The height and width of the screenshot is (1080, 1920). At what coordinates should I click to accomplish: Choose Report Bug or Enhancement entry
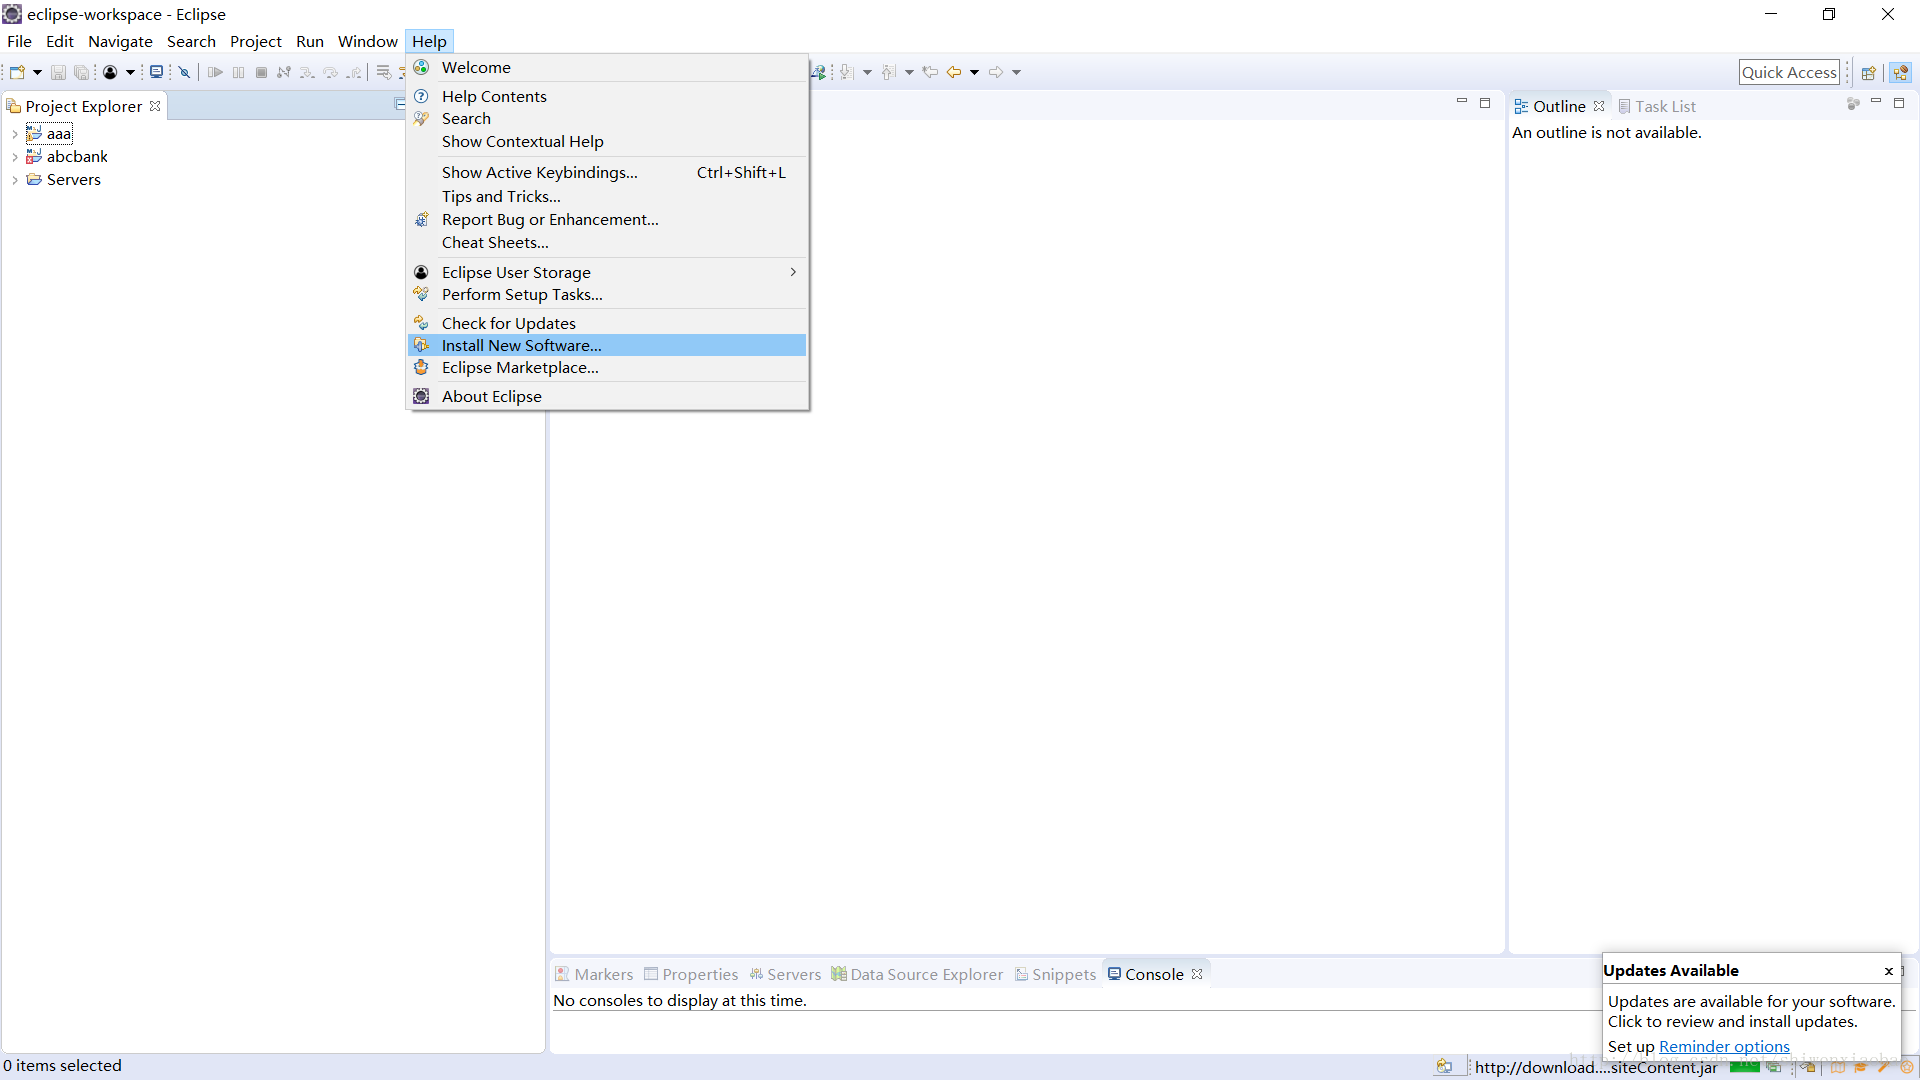click(607, 219)
